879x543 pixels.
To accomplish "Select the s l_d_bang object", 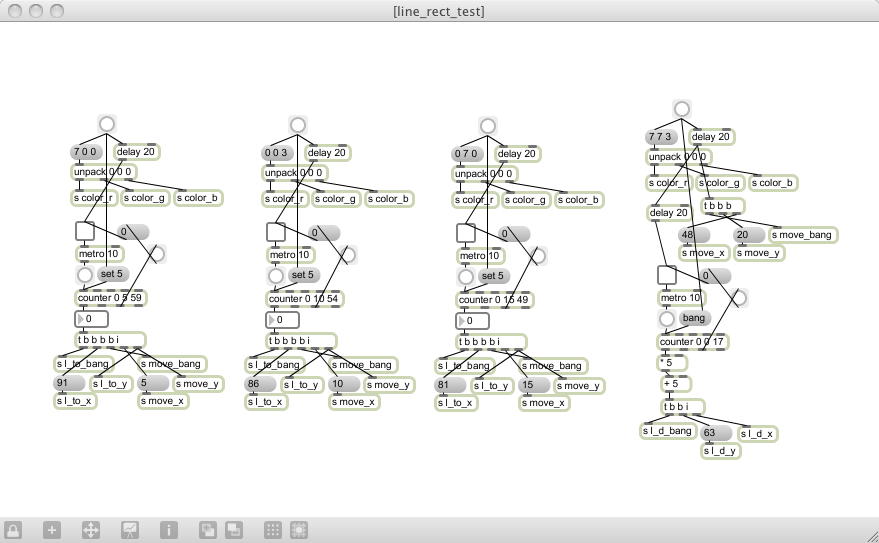I will [668, 431].
